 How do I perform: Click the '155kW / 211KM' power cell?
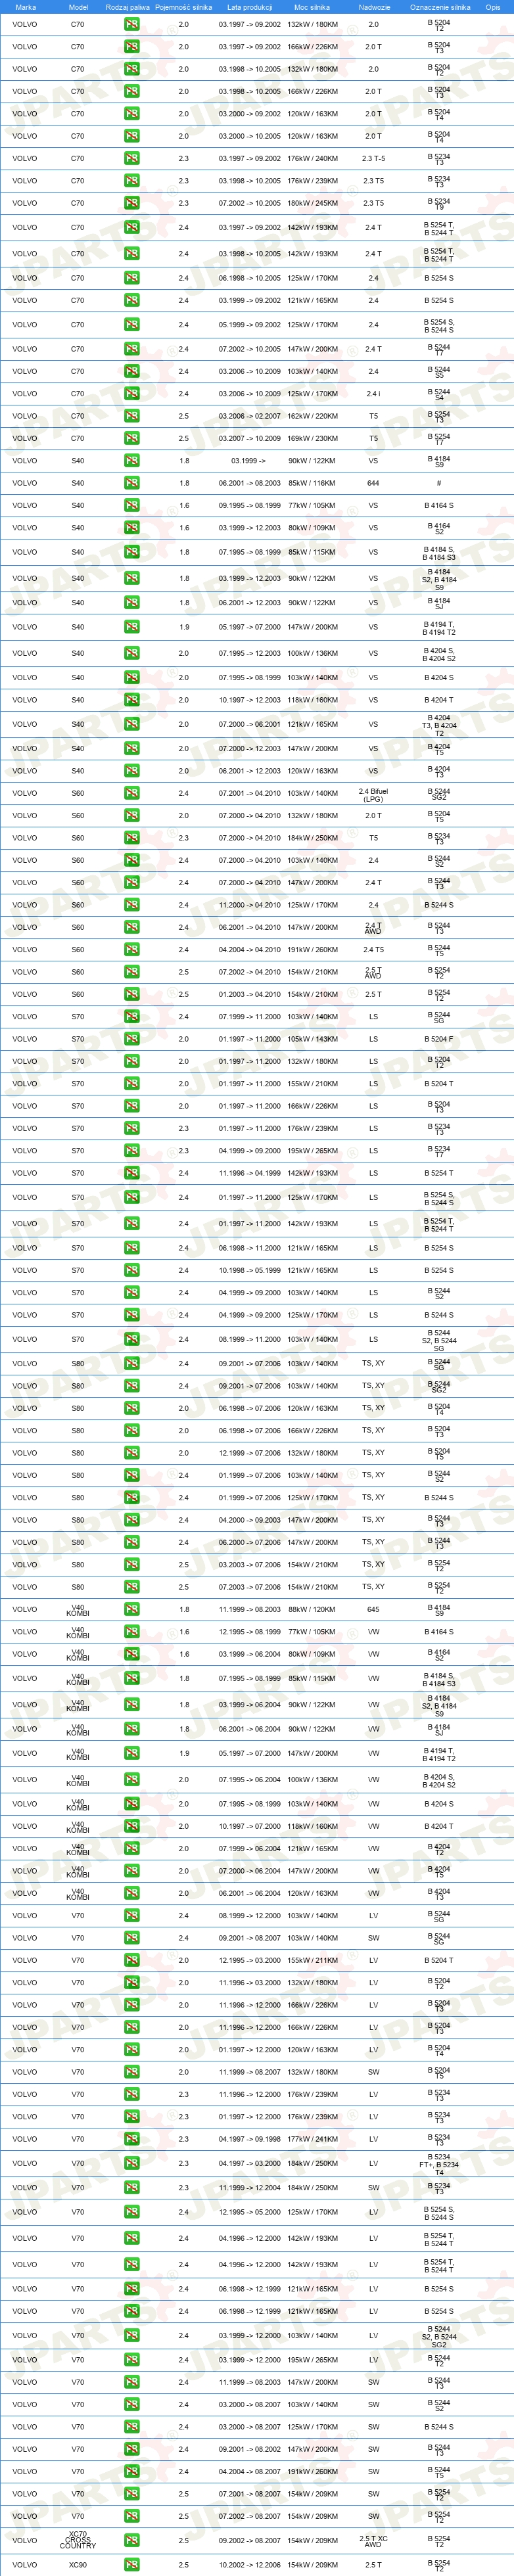(313, 1960)
